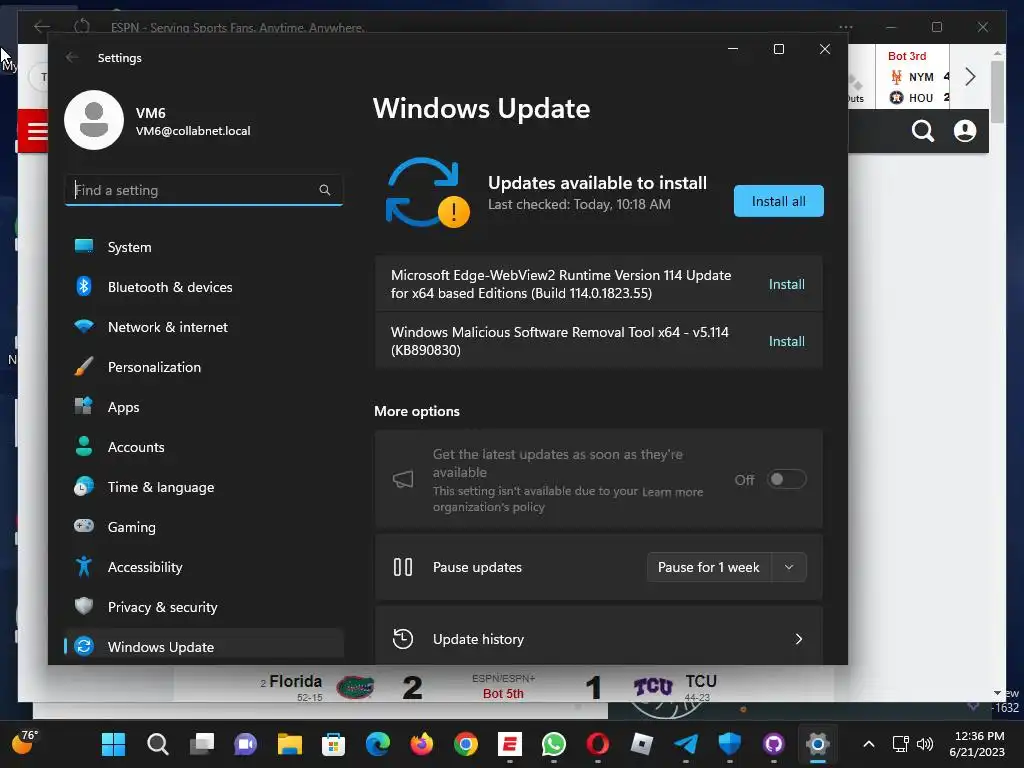Click the Update history clock icon
This screenshot has width=1024, height=768.
click(x=403, y=639)
